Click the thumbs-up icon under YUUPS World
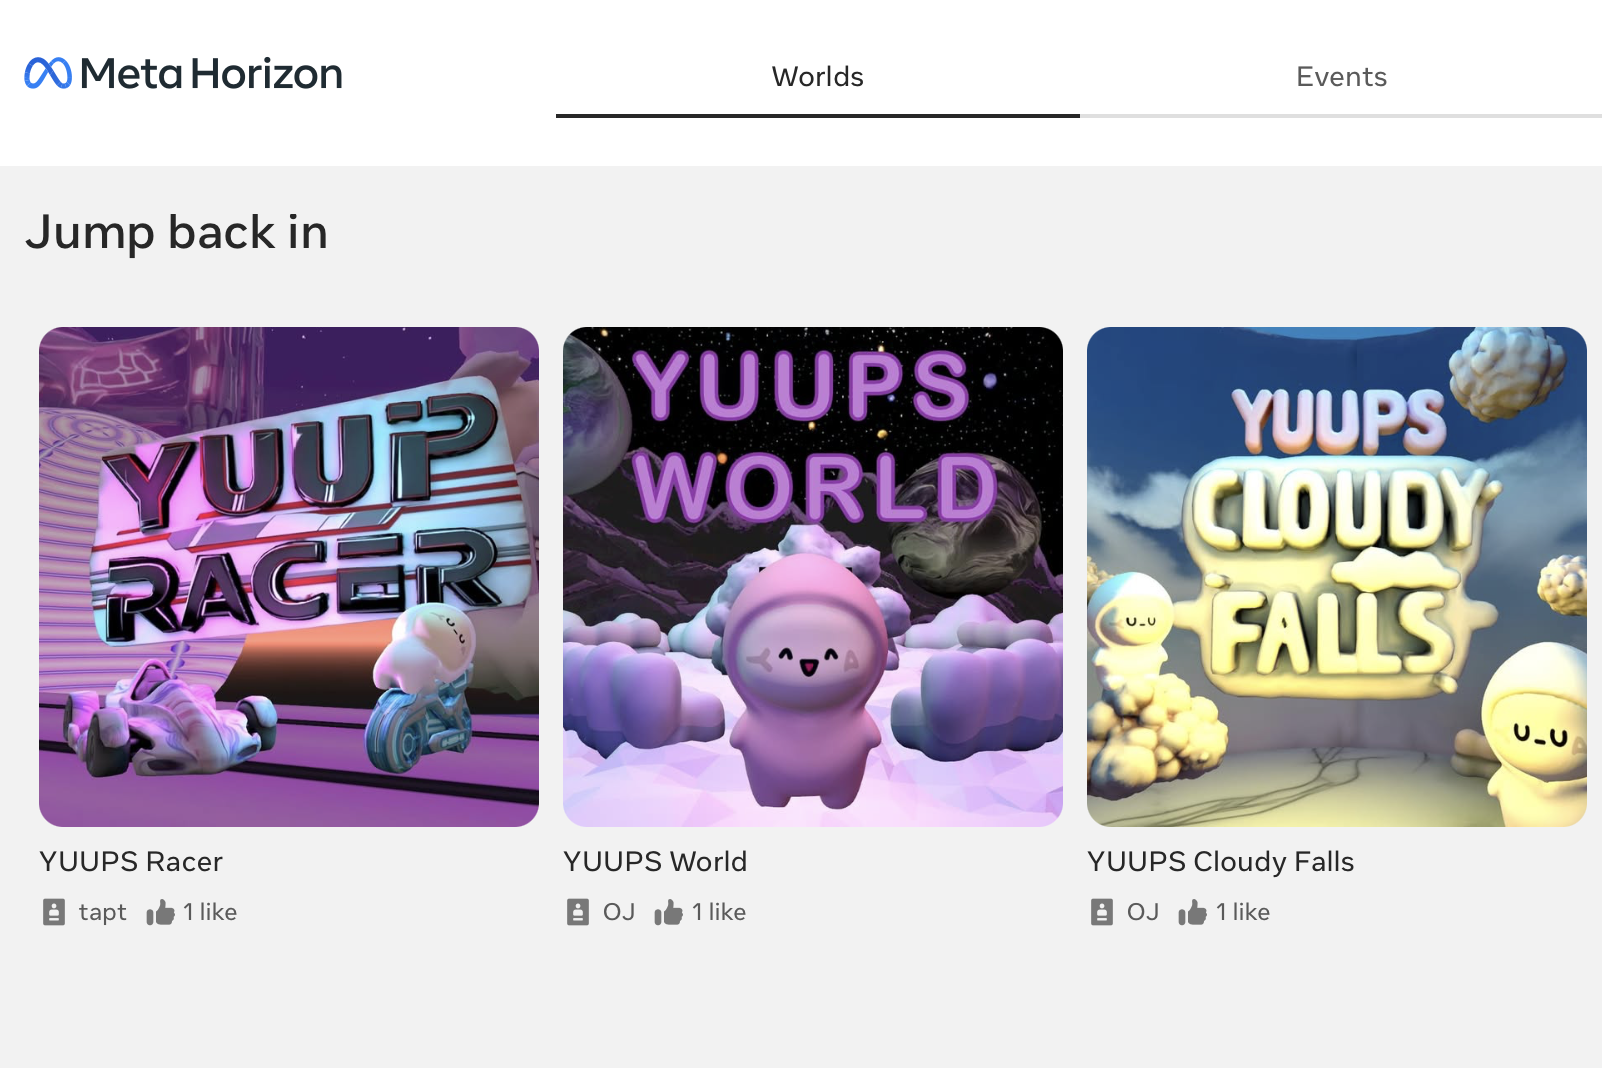This screenshot has height=1068, width=1602. [669, 912]
